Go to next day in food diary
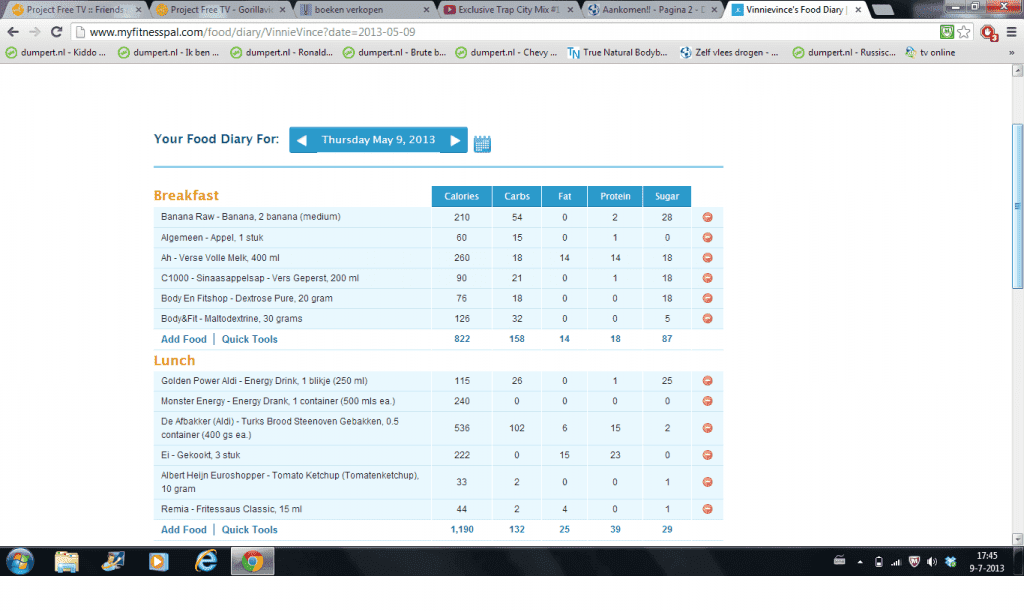 pos(455,141)
